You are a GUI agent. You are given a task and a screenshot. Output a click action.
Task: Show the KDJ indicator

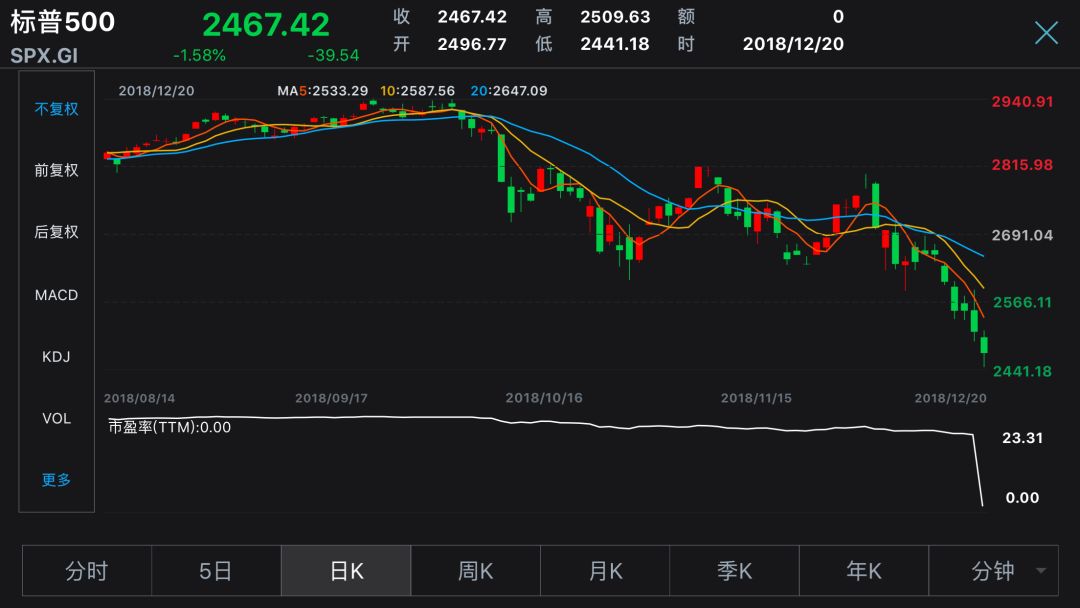[x=56, y=357]
